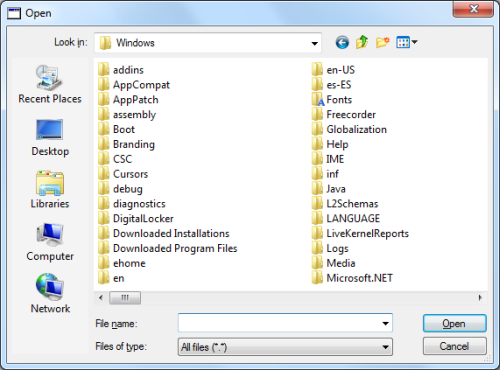Image resolution: width=500 pixels, height=370 pixels.
Task: Select the inf folder icon
Action: tap(317, 174)
